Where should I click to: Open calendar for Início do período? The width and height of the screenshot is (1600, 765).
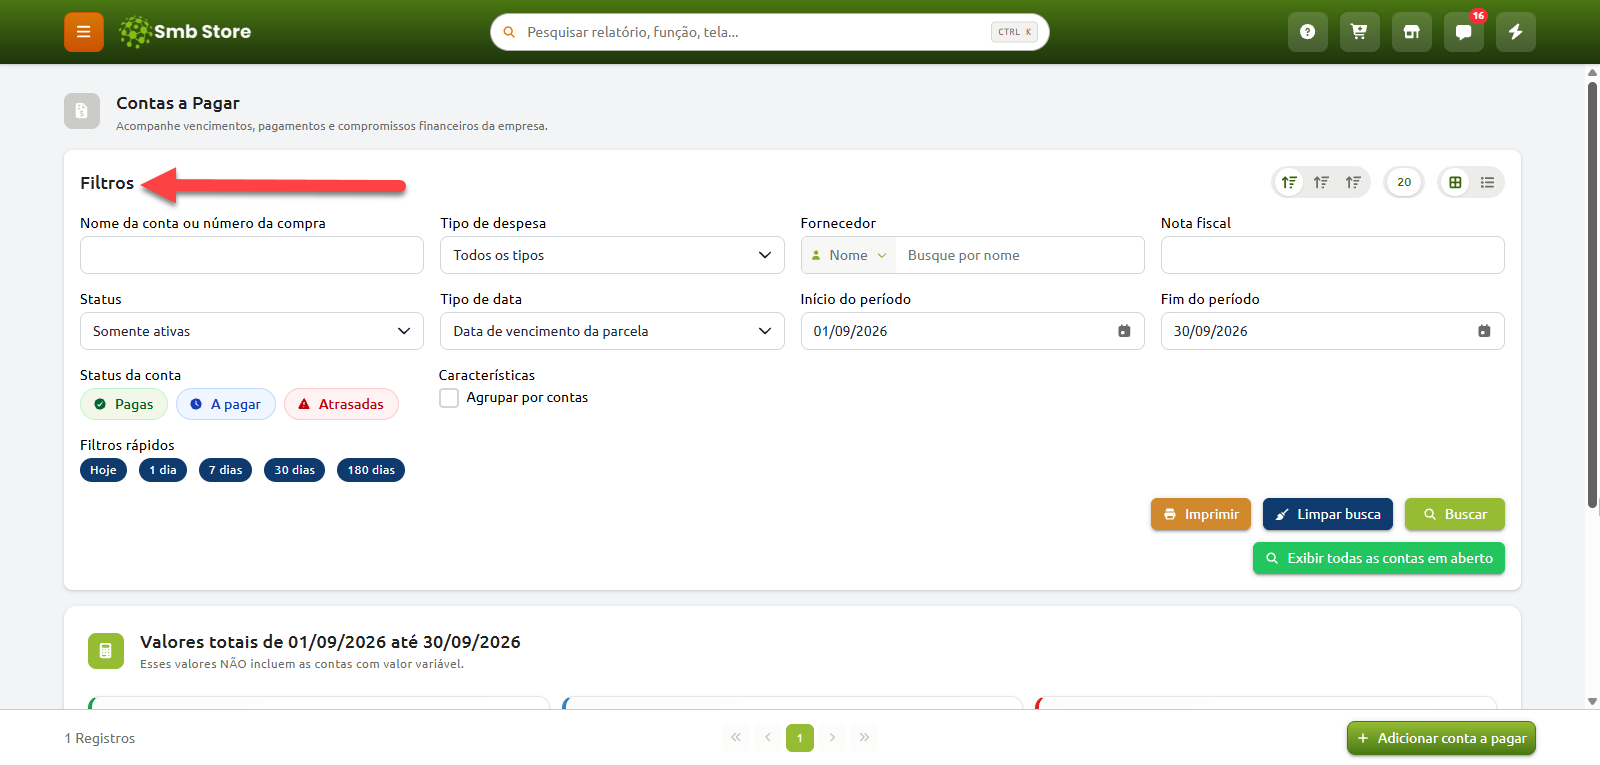click(1124, 331)
